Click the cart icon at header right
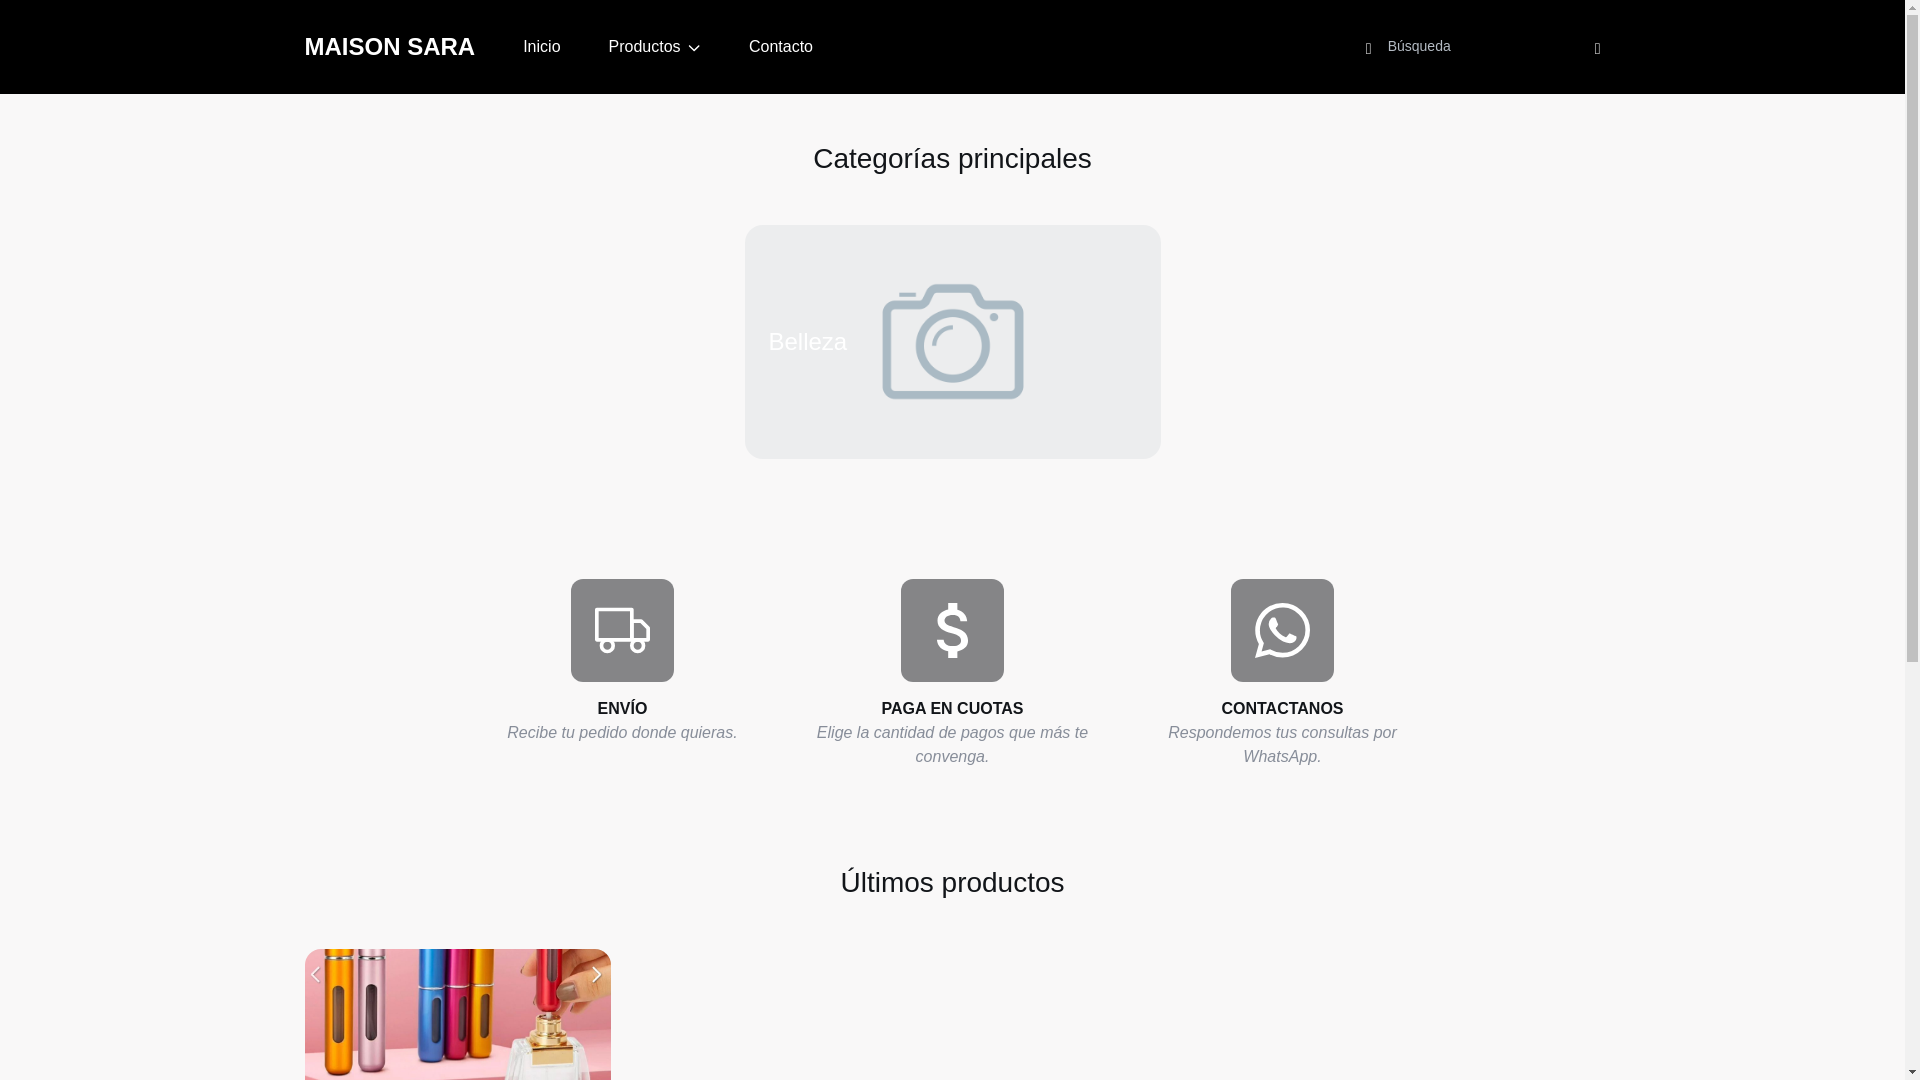 1597,48
